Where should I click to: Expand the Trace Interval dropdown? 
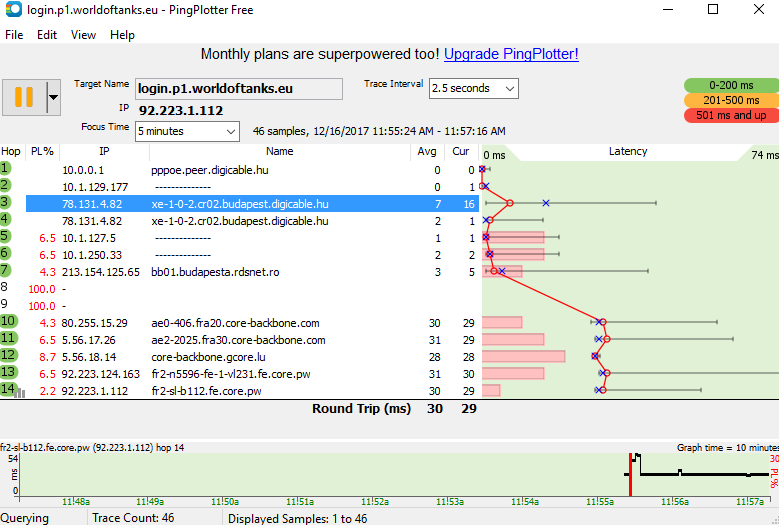click(508, 88)
